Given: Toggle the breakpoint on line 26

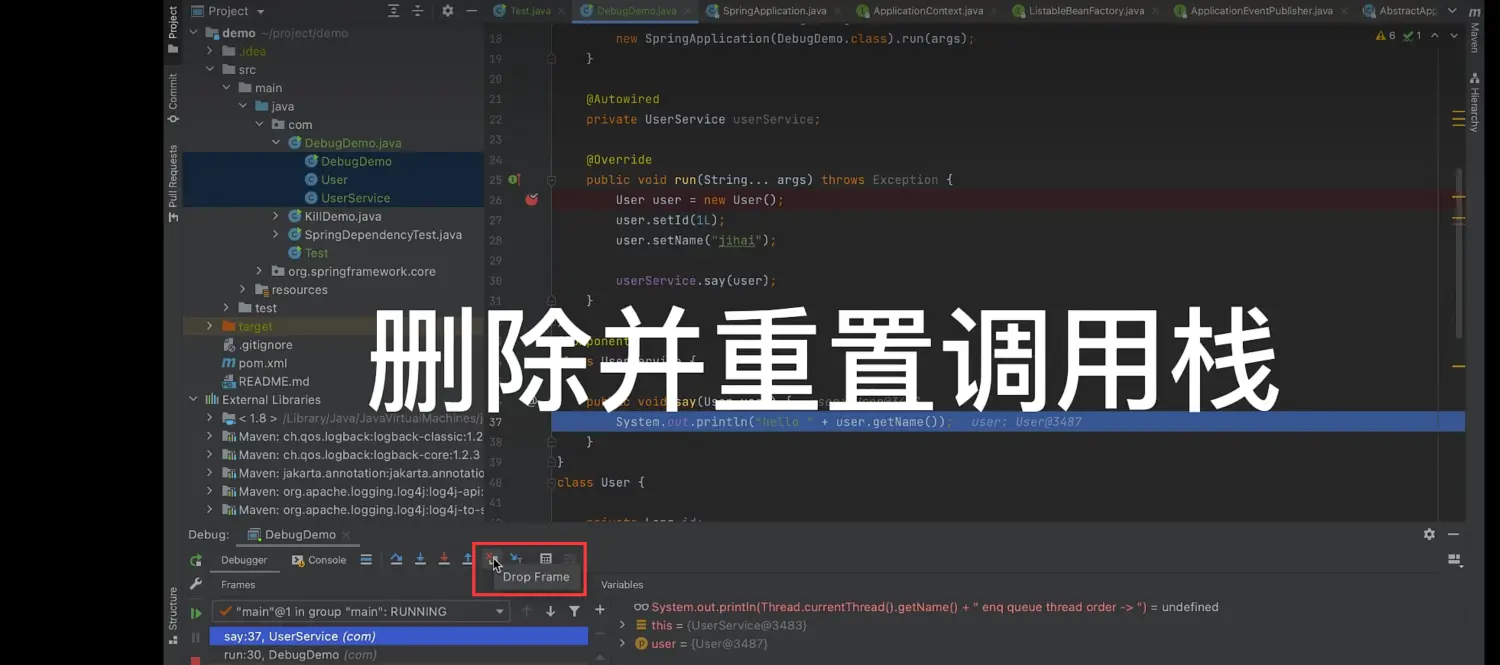Looking at the screenshot, I should 531,200.
